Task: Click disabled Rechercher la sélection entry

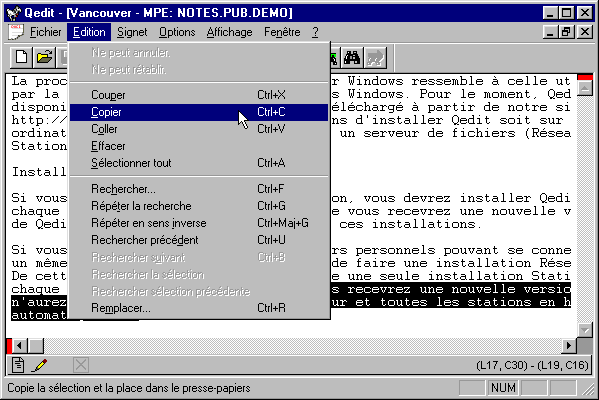Action: coord(199,274)
